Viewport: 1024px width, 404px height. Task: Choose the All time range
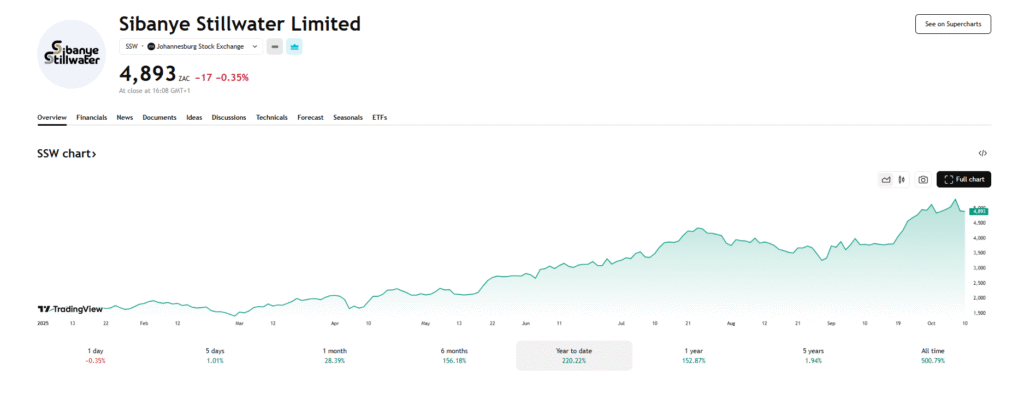click(x=931, y=355)
